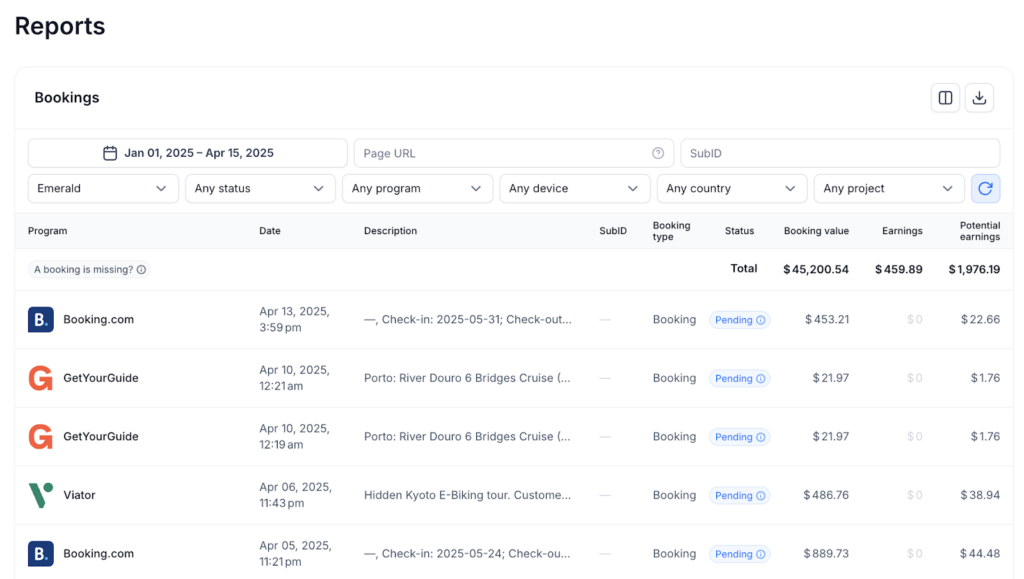This screenshot has width=1024, height=579.
Task: Click the first GetYourGuide logo icon
Action: [x=41, y=378]
